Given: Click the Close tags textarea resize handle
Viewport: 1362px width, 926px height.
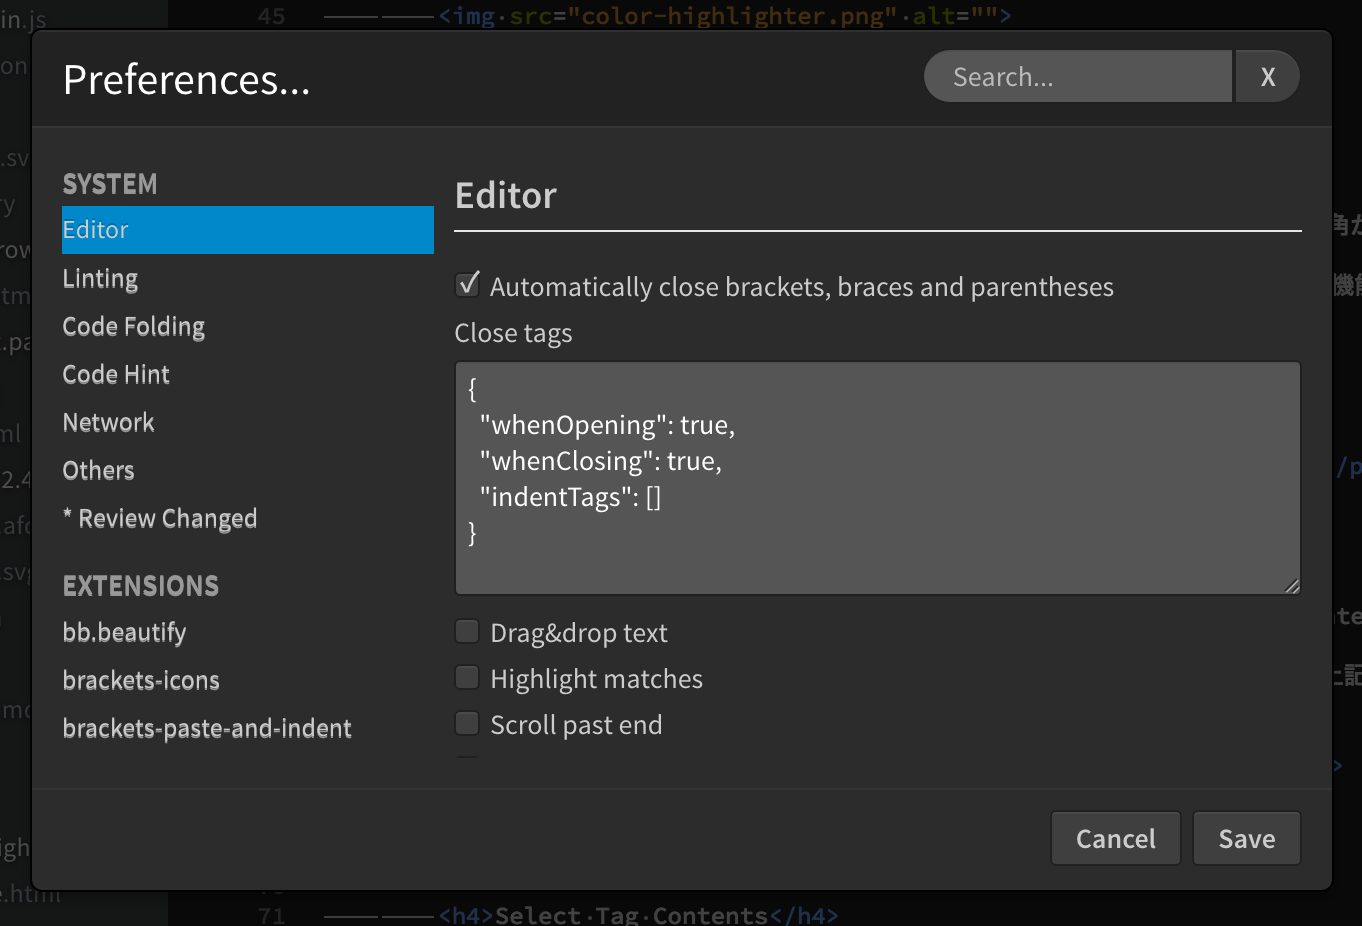Looking at the screenshot, I should point(1292,587).
